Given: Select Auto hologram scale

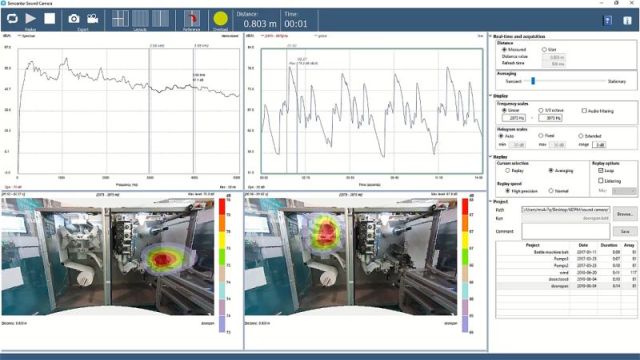Looking at the screenshot, I should (501, 136).
